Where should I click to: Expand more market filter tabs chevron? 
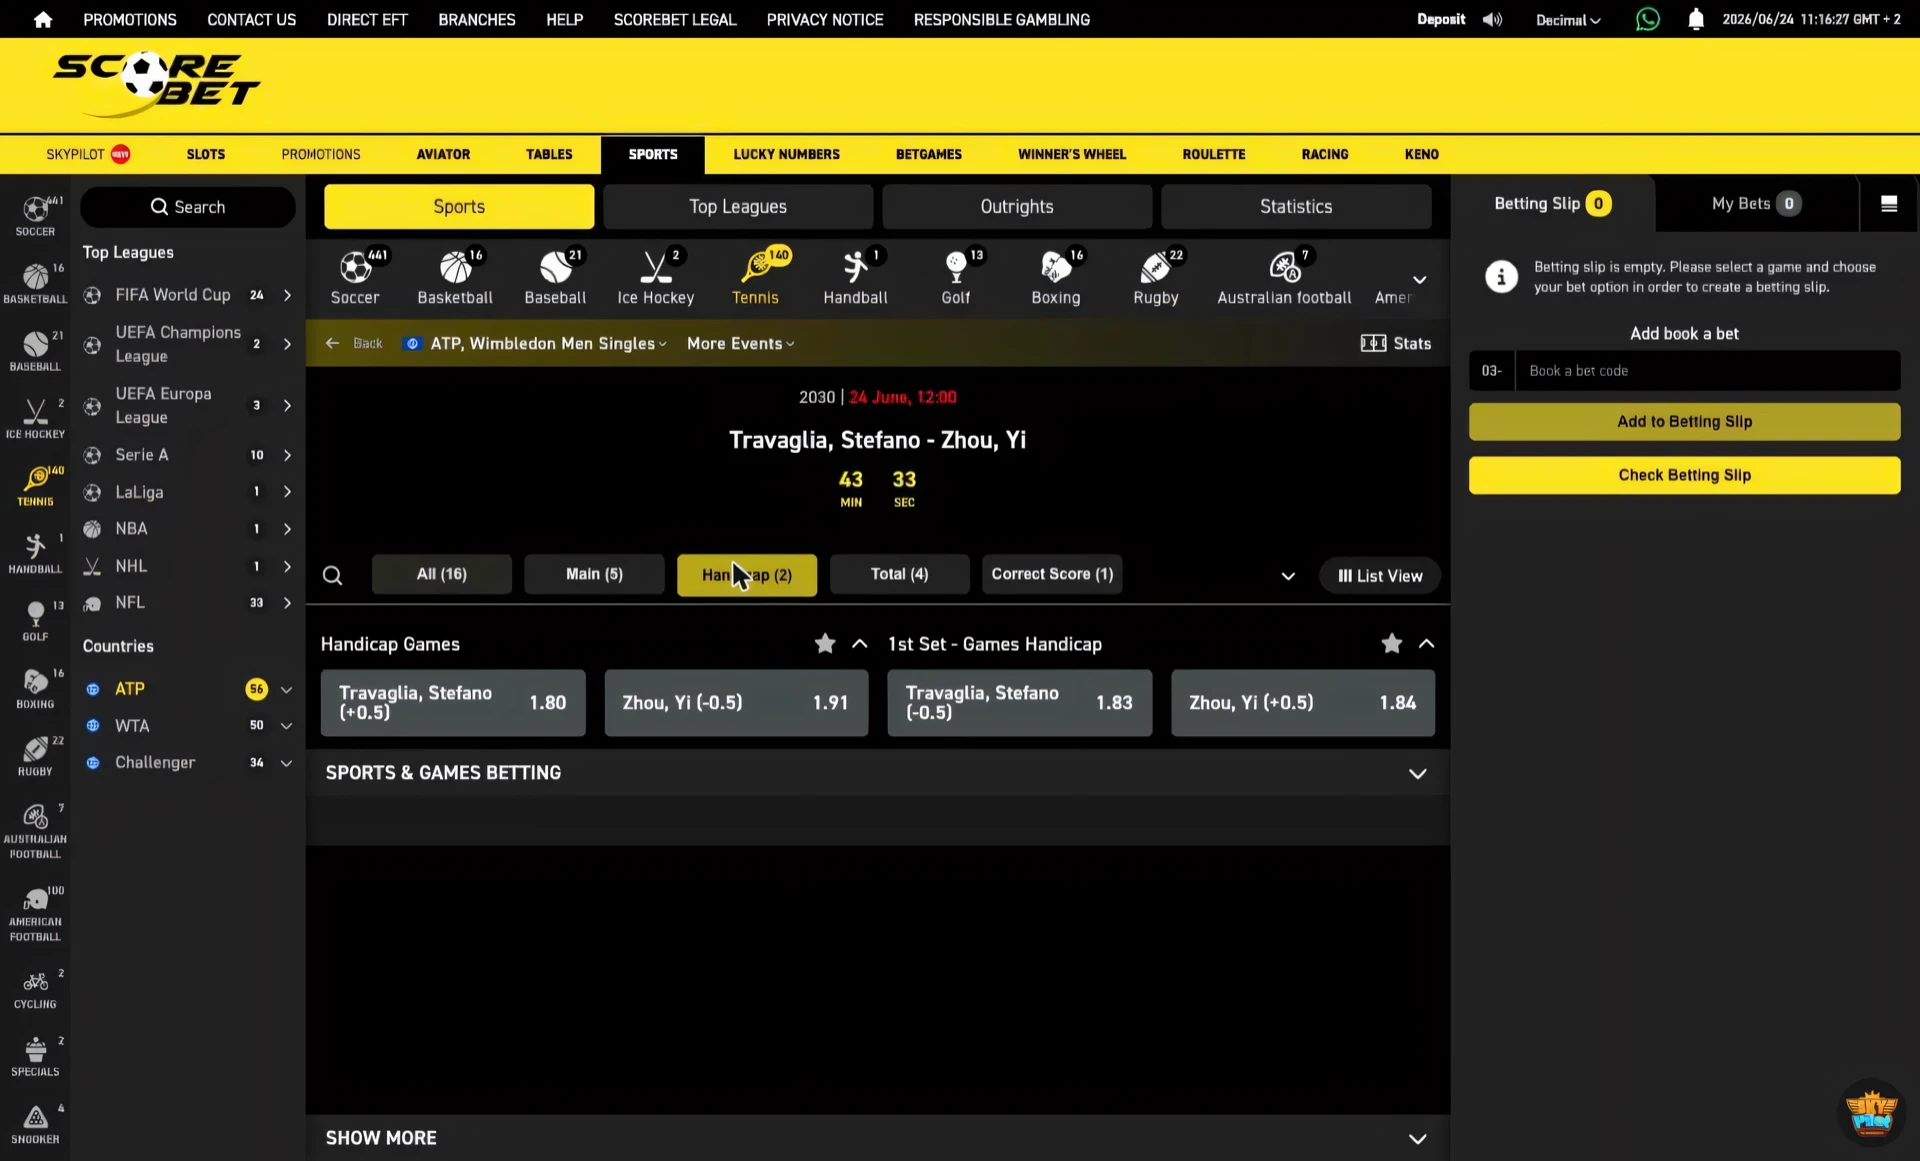click(x=1288, y=576)
